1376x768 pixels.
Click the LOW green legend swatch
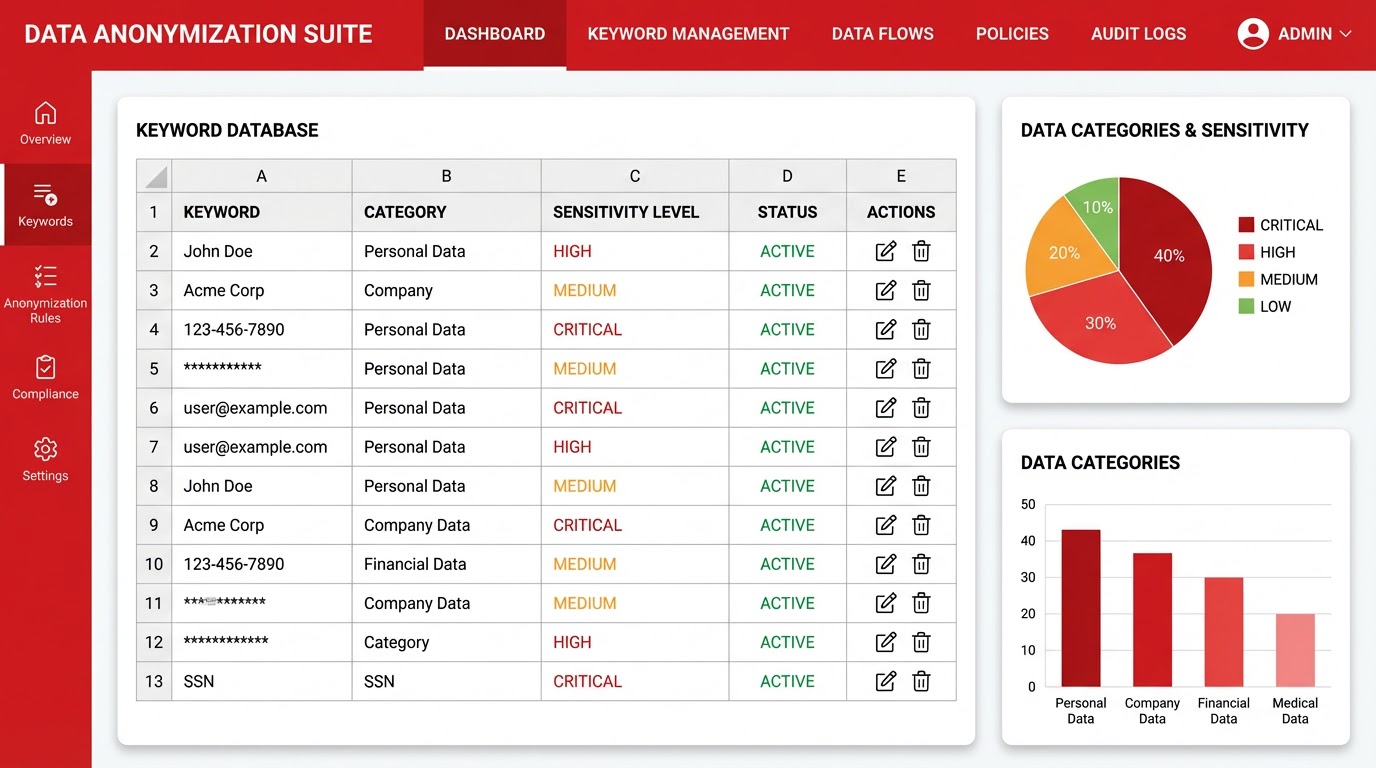[x=1246, y=306]
